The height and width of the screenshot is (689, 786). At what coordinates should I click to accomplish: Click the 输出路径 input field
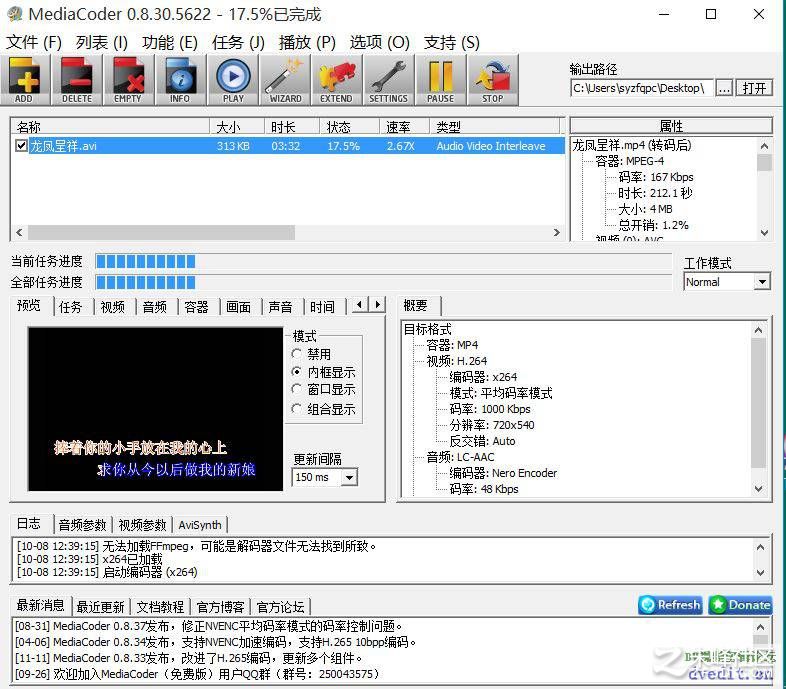coord(642,88)
